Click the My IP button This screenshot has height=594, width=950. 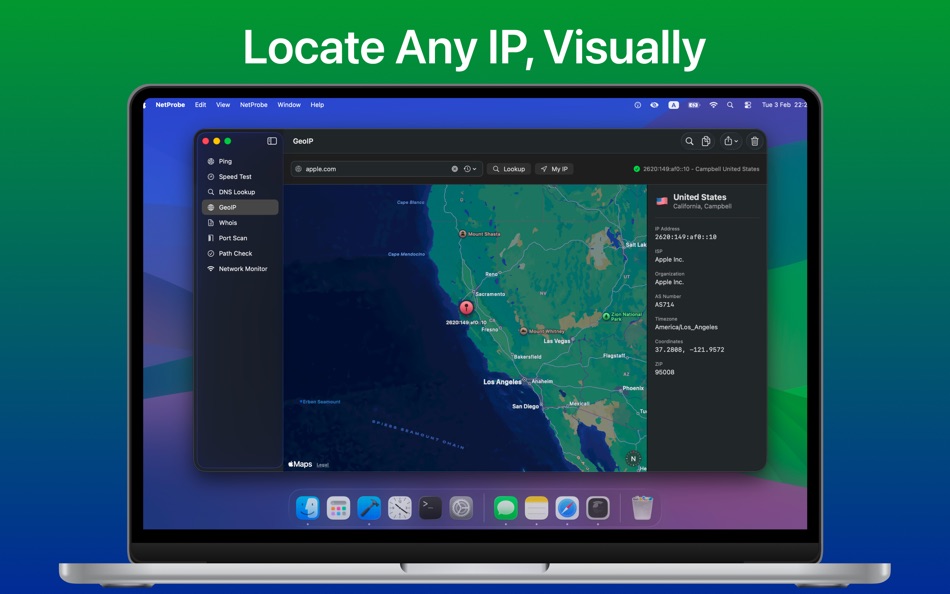coord(555,168)
